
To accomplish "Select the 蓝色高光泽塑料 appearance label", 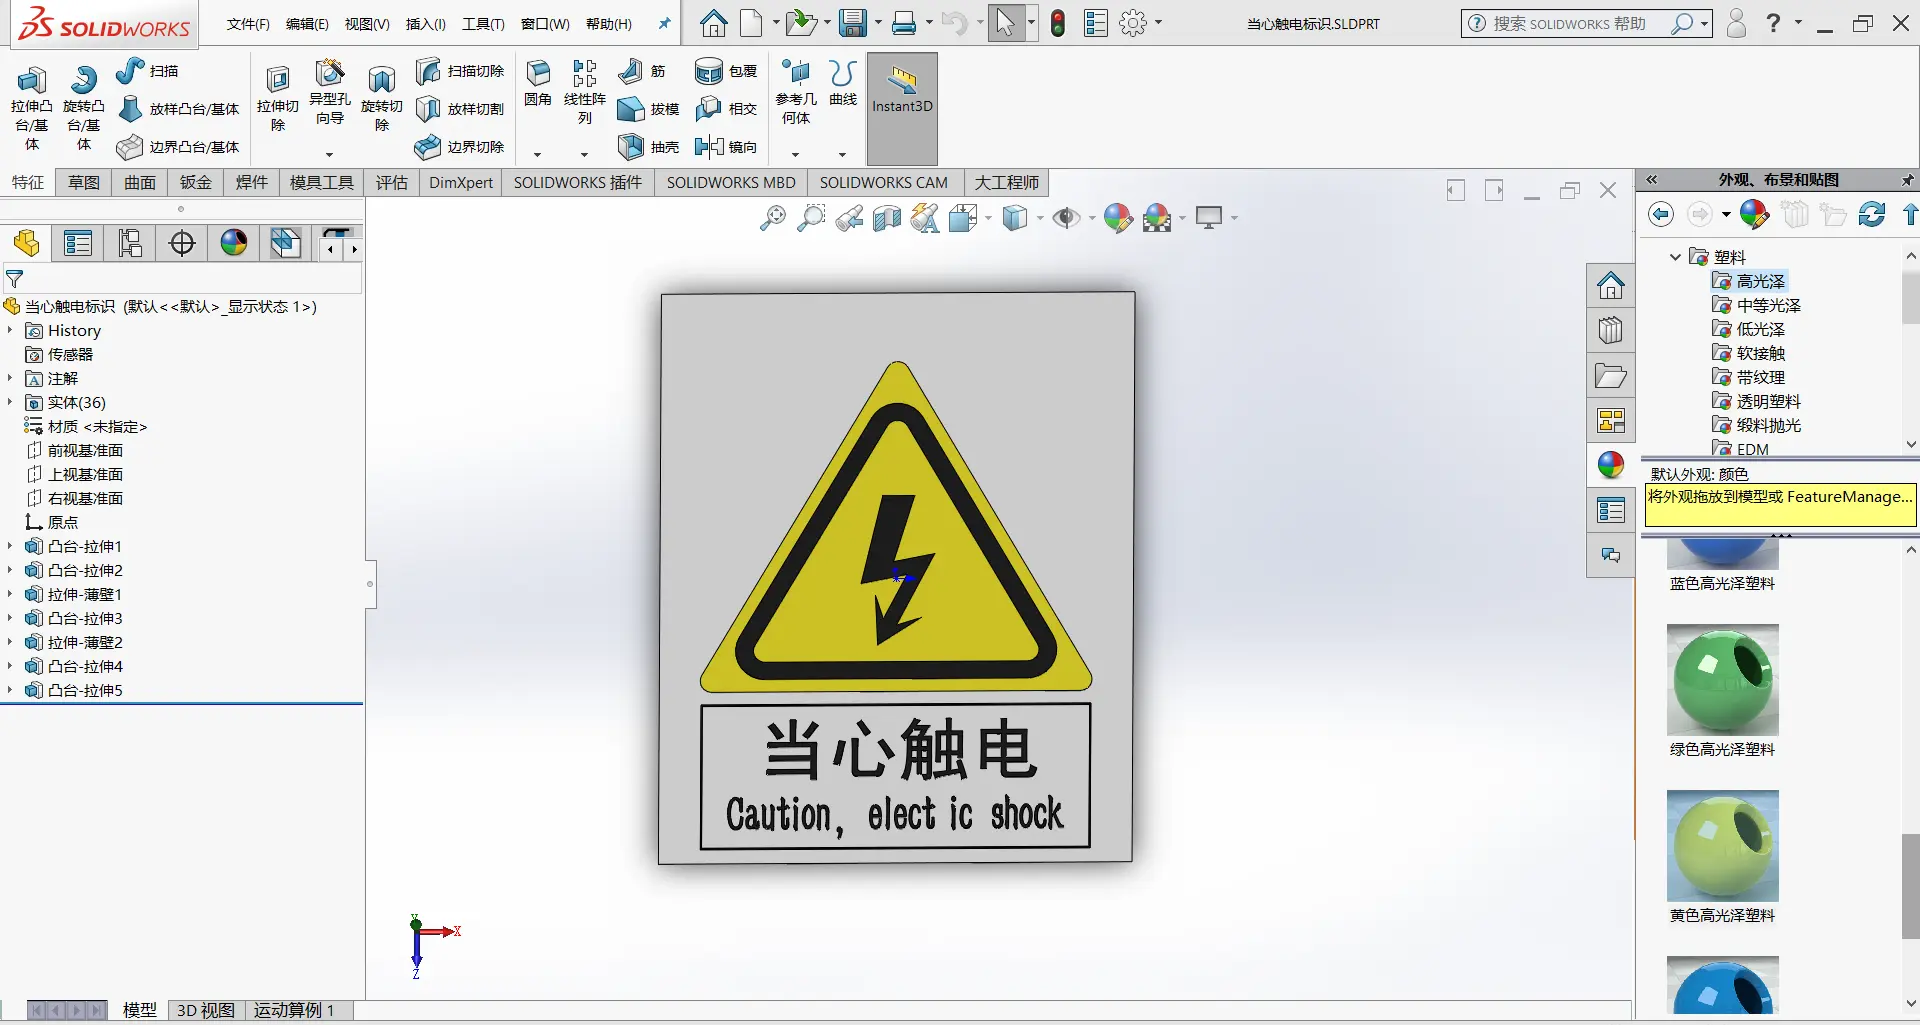I will pos(1722,583).
